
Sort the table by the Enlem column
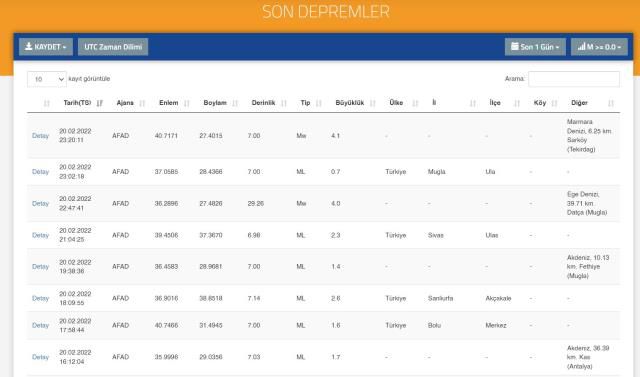(x=174, y=103)
